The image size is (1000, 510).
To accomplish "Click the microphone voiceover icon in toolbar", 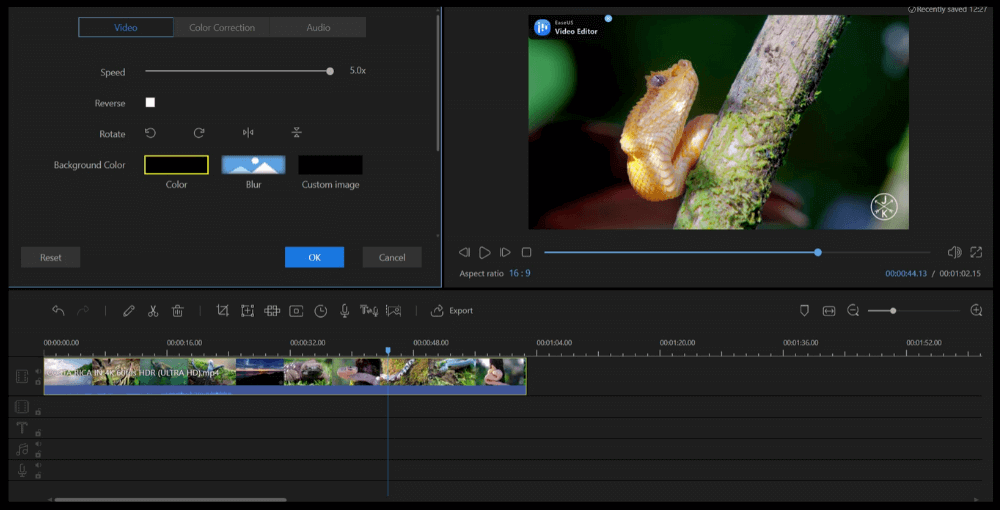I will coord(345,311).
